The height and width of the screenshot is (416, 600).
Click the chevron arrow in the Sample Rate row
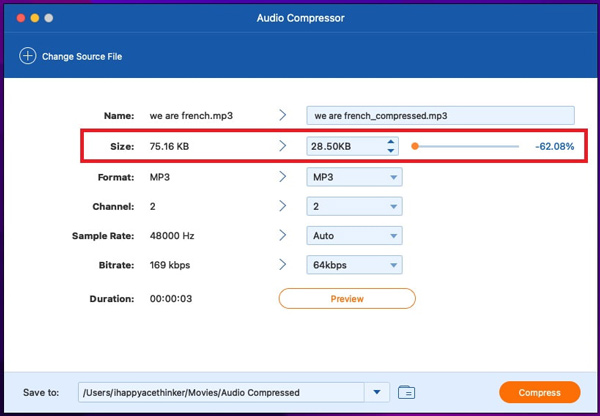282,235
